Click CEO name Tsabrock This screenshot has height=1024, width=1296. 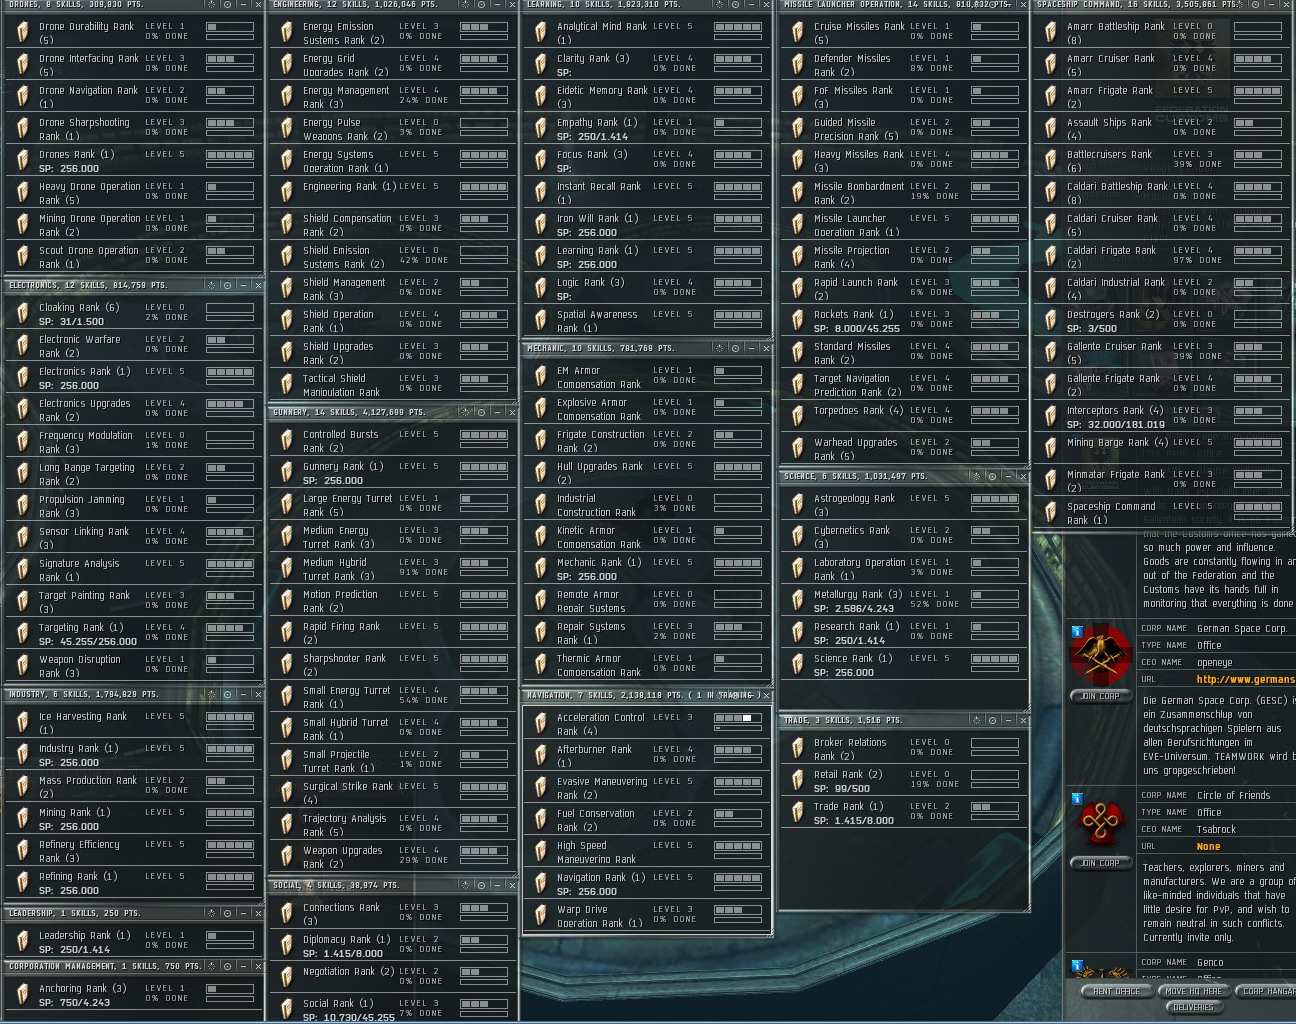click(x=1216, y=830)
